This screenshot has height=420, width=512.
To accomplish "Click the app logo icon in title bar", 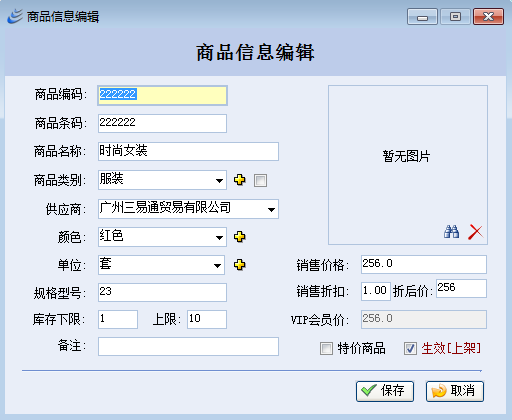I will coord(15,16).
